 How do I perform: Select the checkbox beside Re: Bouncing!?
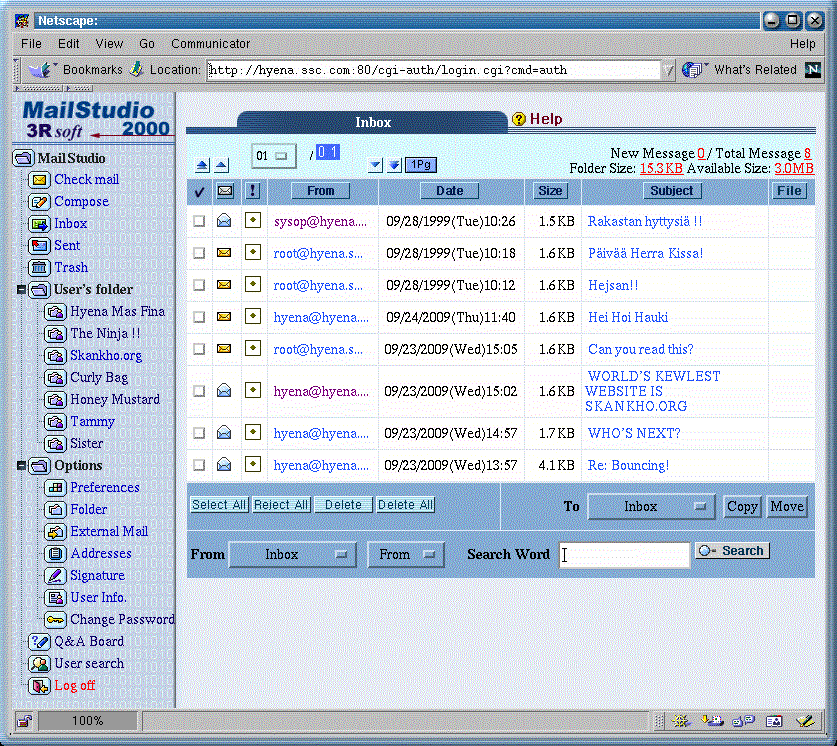click(x=199, y=465)
